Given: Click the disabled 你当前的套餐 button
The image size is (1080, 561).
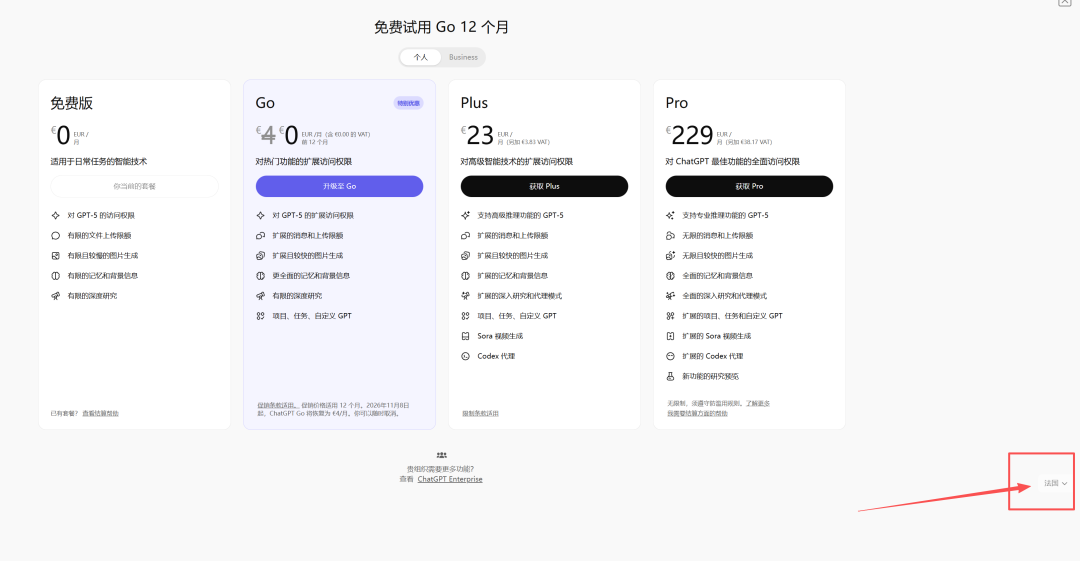Looking at the screenshot, I should (x=134, y=186).
